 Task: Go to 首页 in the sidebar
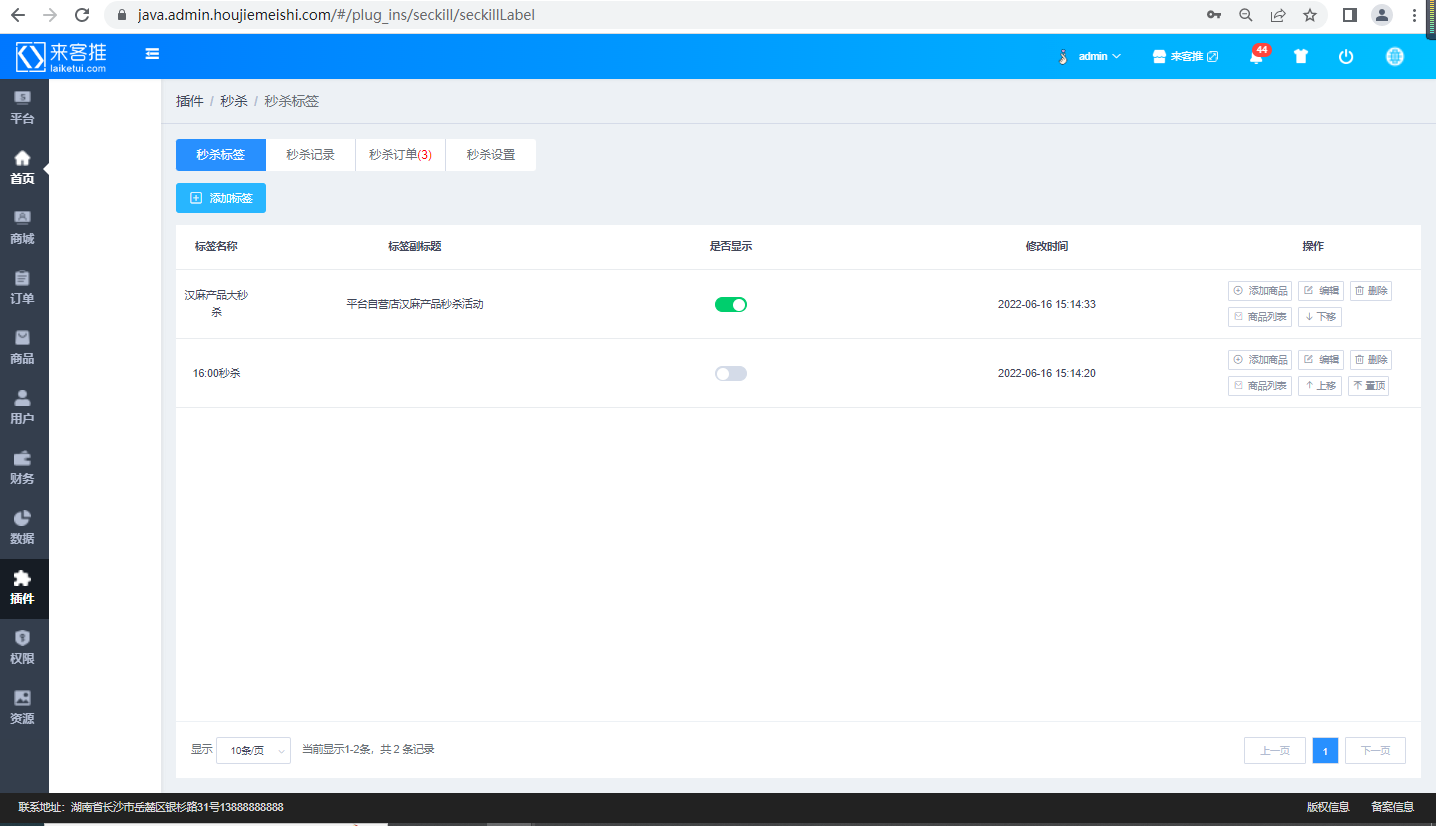(23, 167)
